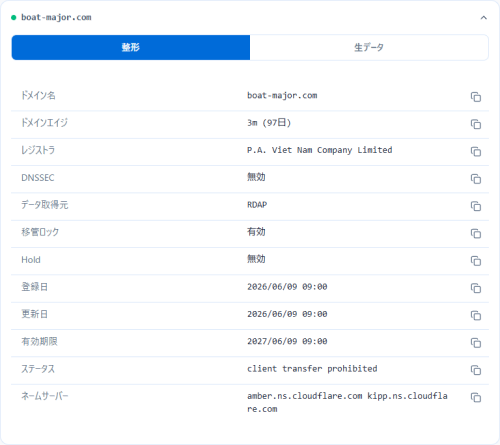Click the Hold label
Viewport: 500px width, 445px height.
(x=31, y=260)
